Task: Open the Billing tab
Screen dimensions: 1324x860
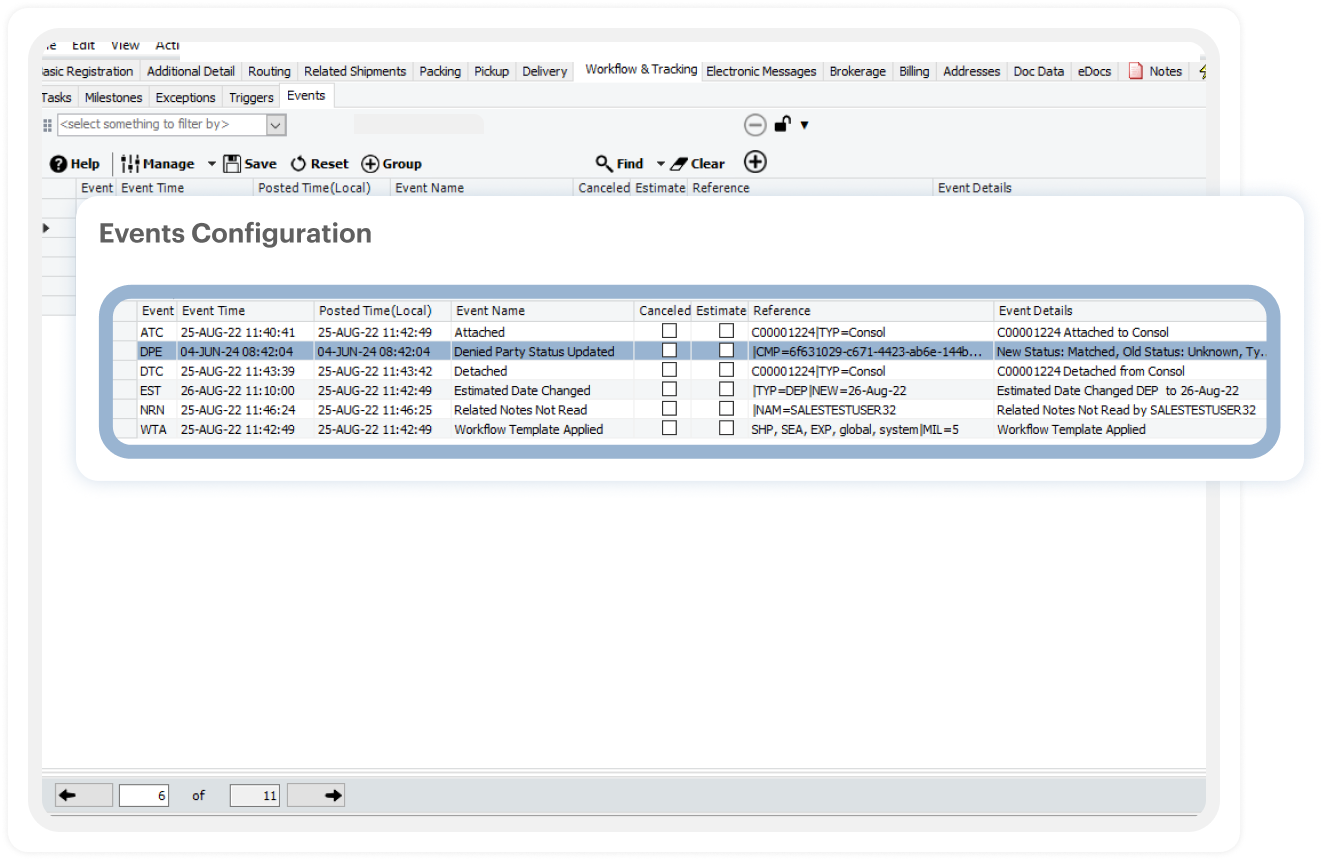Action: (x=913, y=71)
